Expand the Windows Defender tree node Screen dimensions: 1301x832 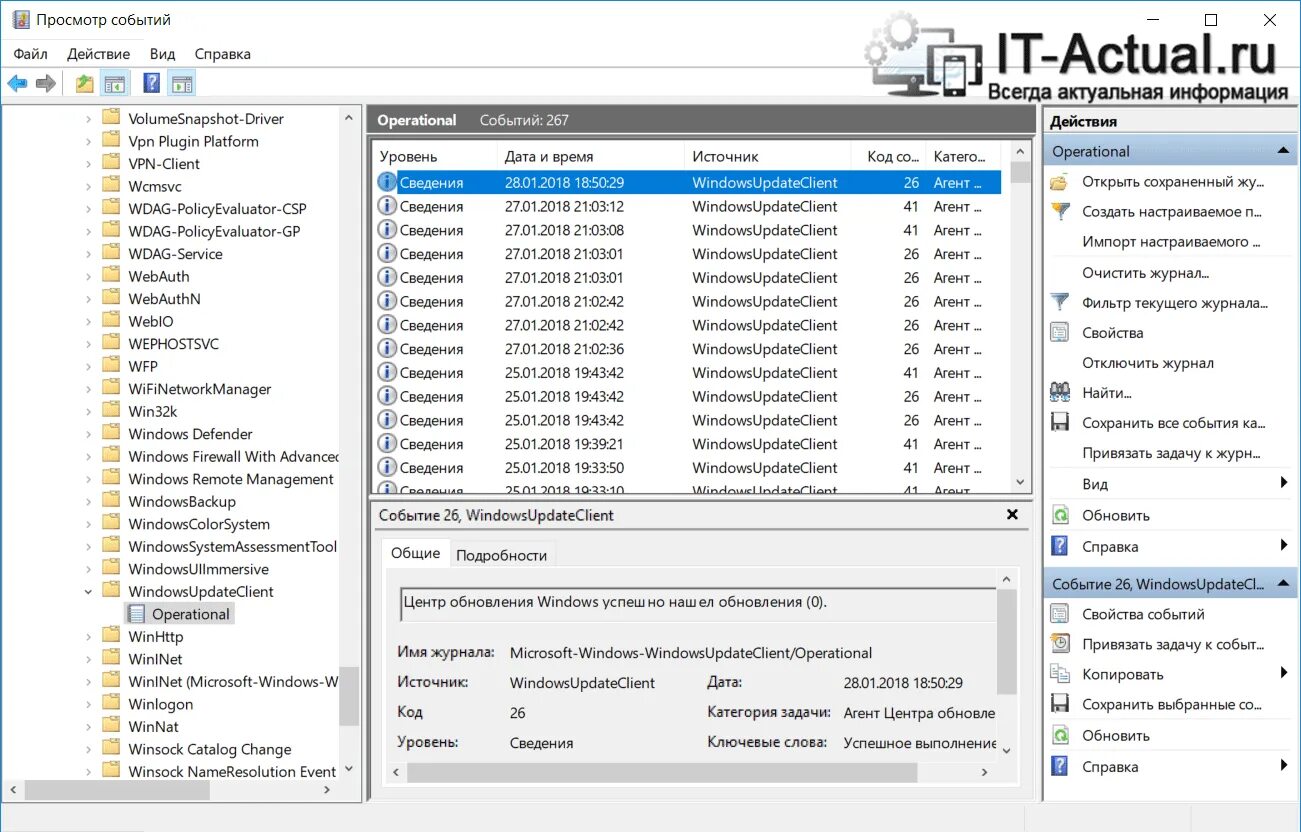89,434
